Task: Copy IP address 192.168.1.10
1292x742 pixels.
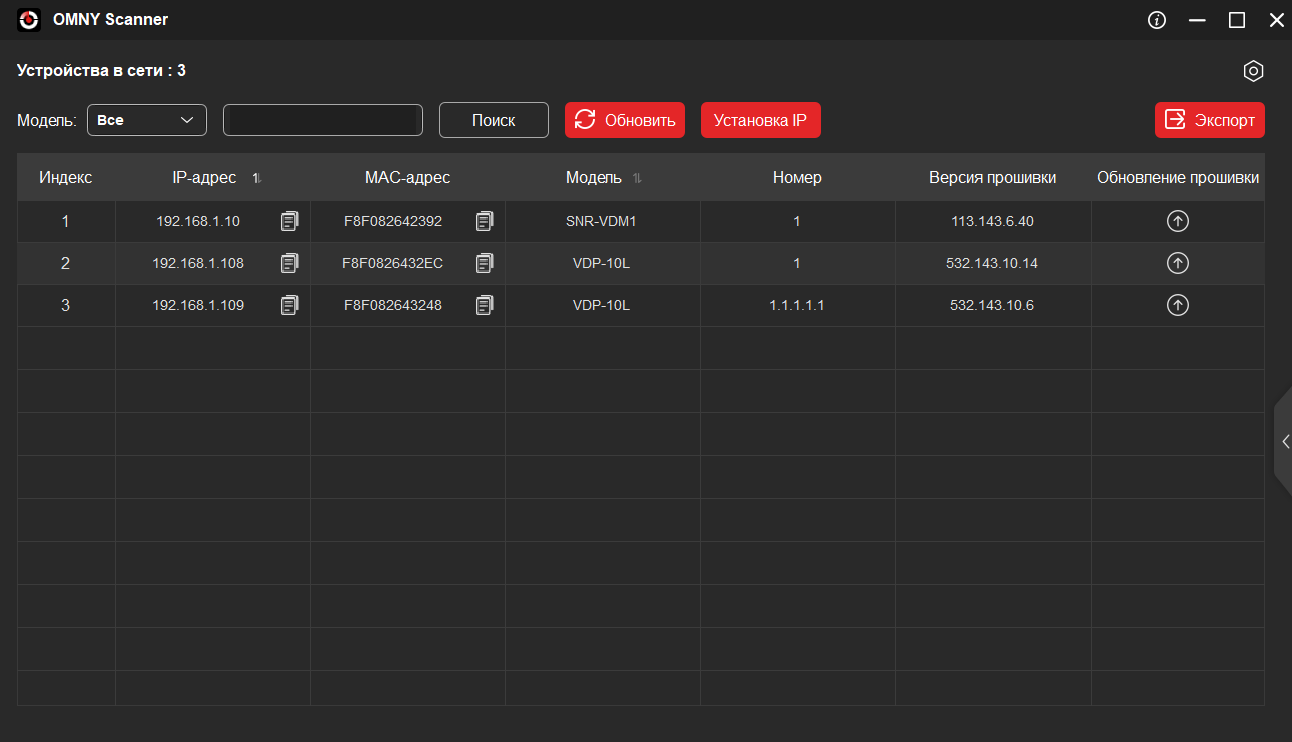Action: pyautogui.click(x=289, y=221)
